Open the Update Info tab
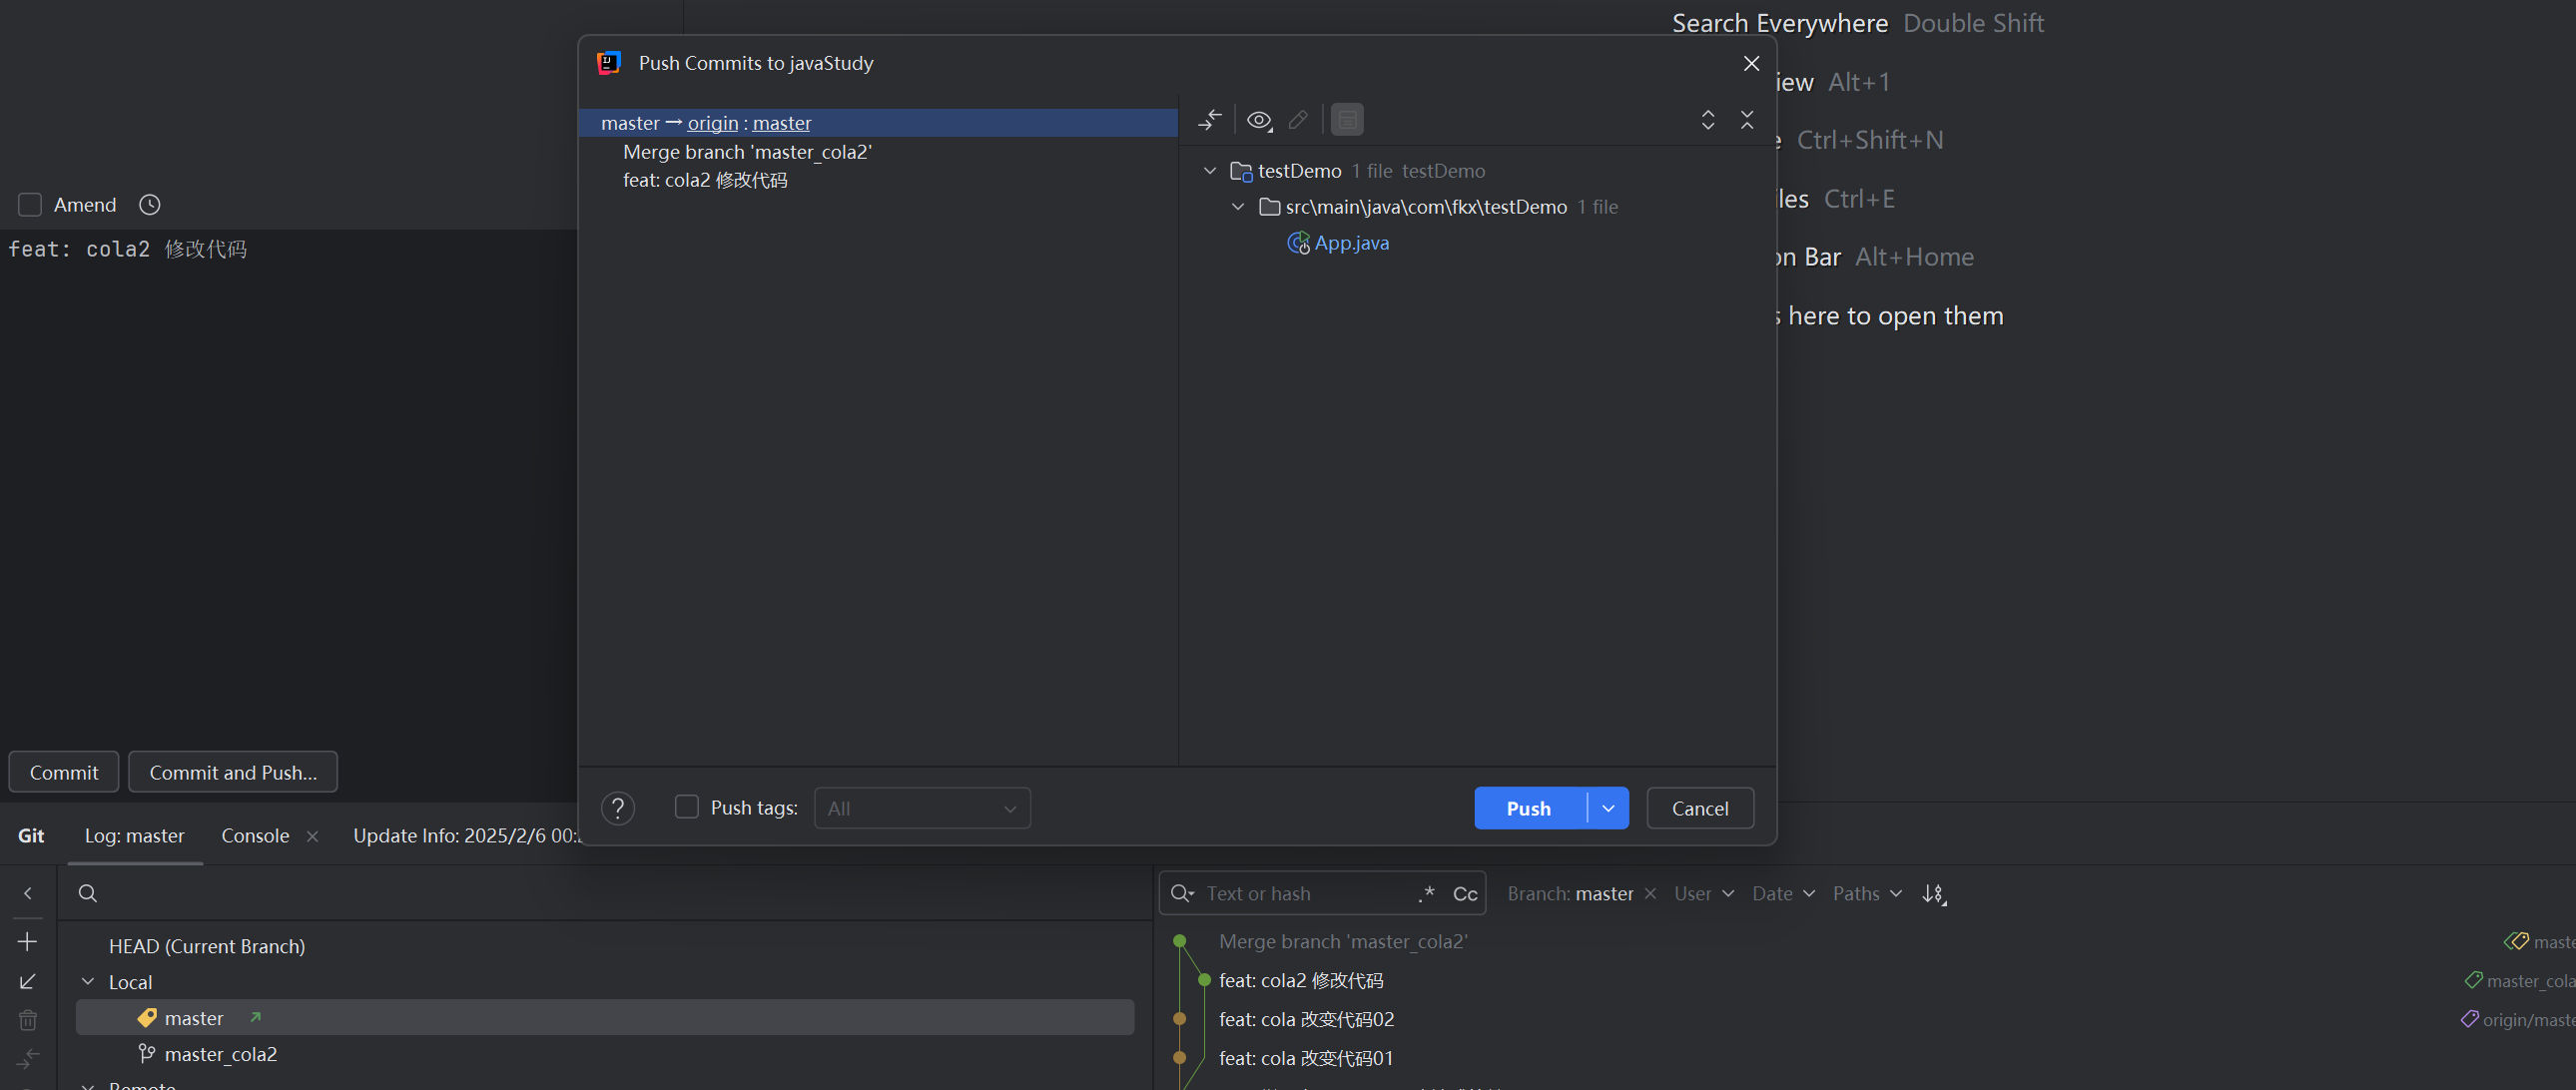Image resolution: width=2576 pixels, height=1090 pixels. click(465, 836)
